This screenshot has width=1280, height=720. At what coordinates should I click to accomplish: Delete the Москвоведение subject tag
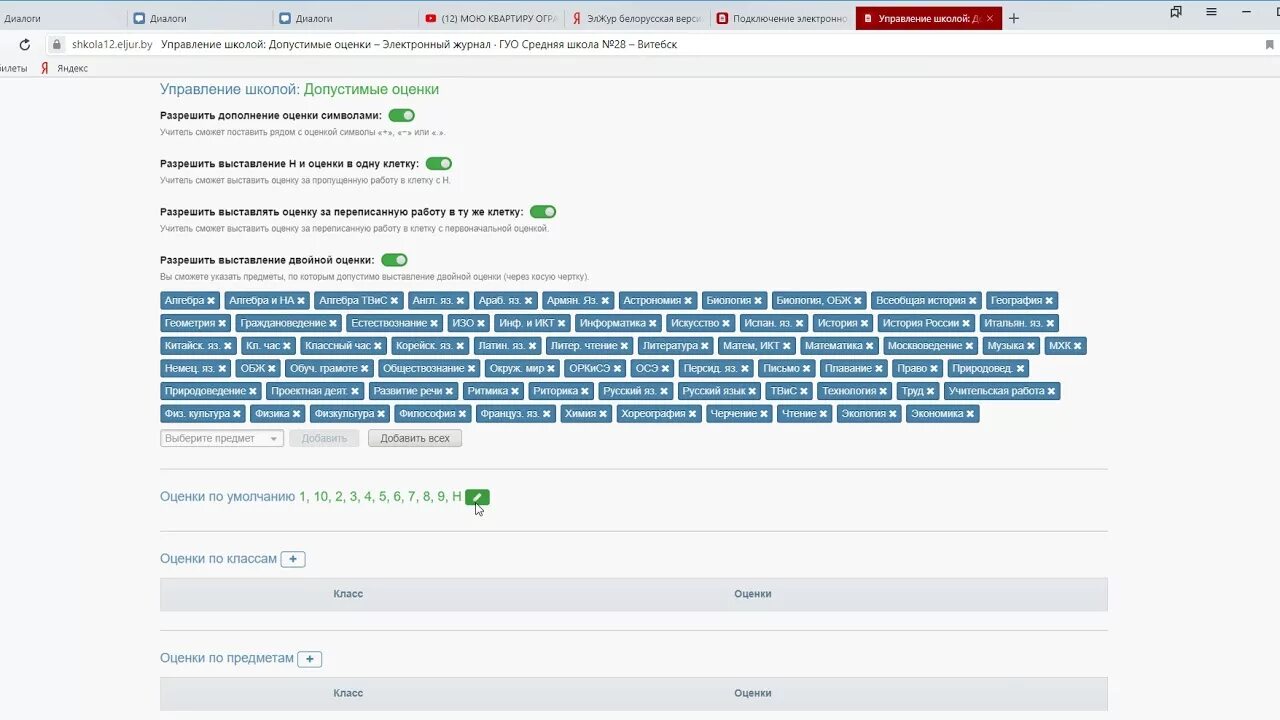970,346
